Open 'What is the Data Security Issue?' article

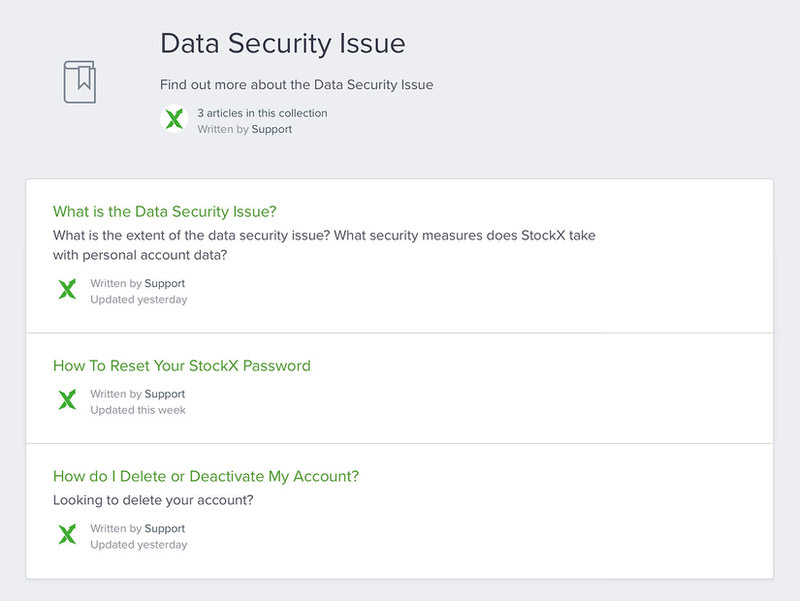pyautogui.click(x=165, y=211)
